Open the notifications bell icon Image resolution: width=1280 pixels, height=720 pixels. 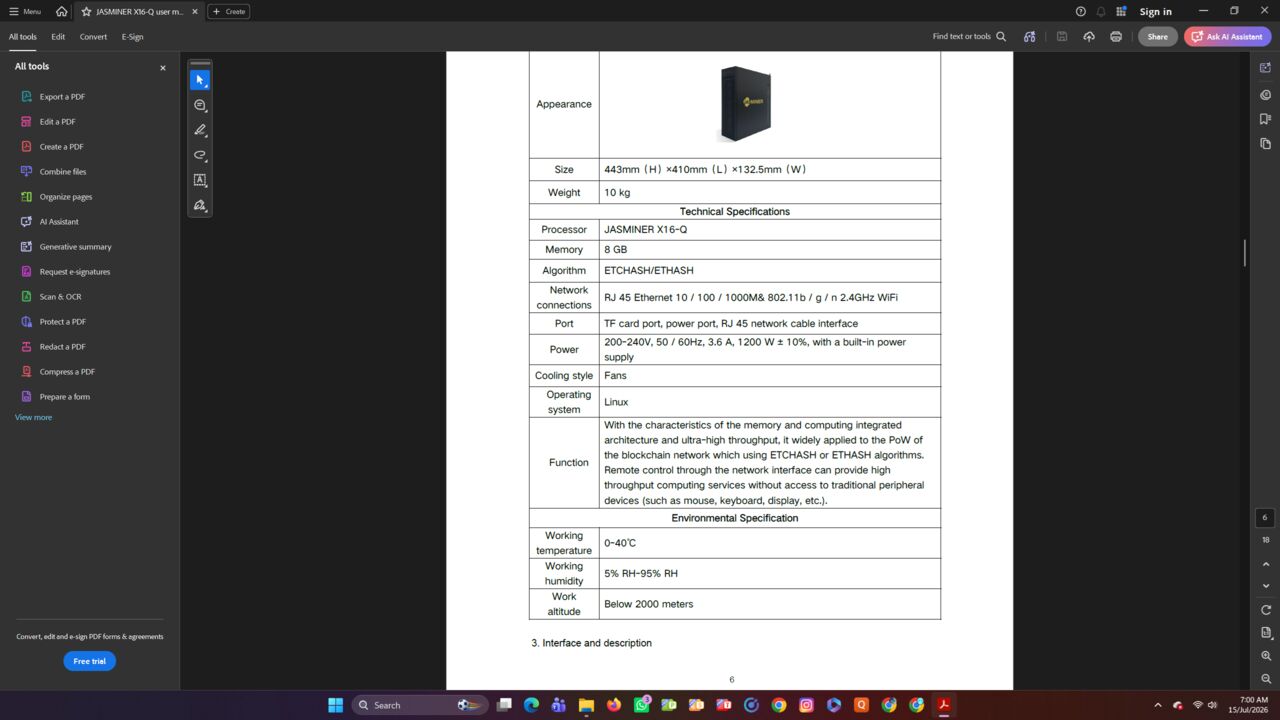(x=1101, y=12)
